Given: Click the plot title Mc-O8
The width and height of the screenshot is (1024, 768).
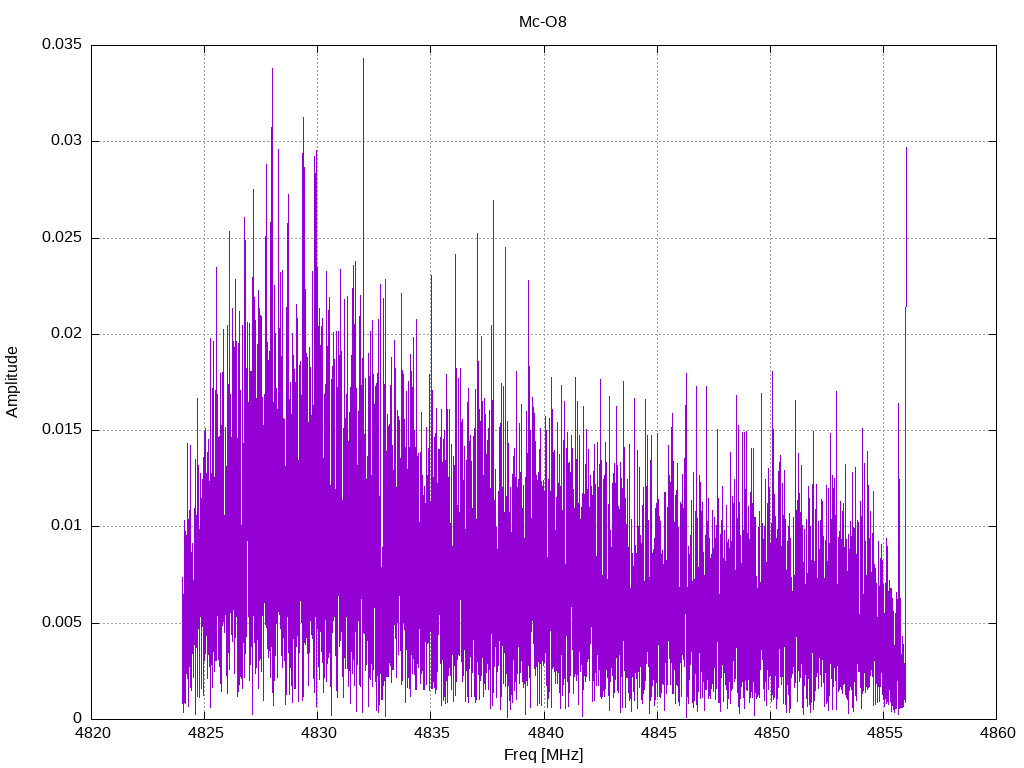Looking at the screenshot, I should [x=543, y=22].
